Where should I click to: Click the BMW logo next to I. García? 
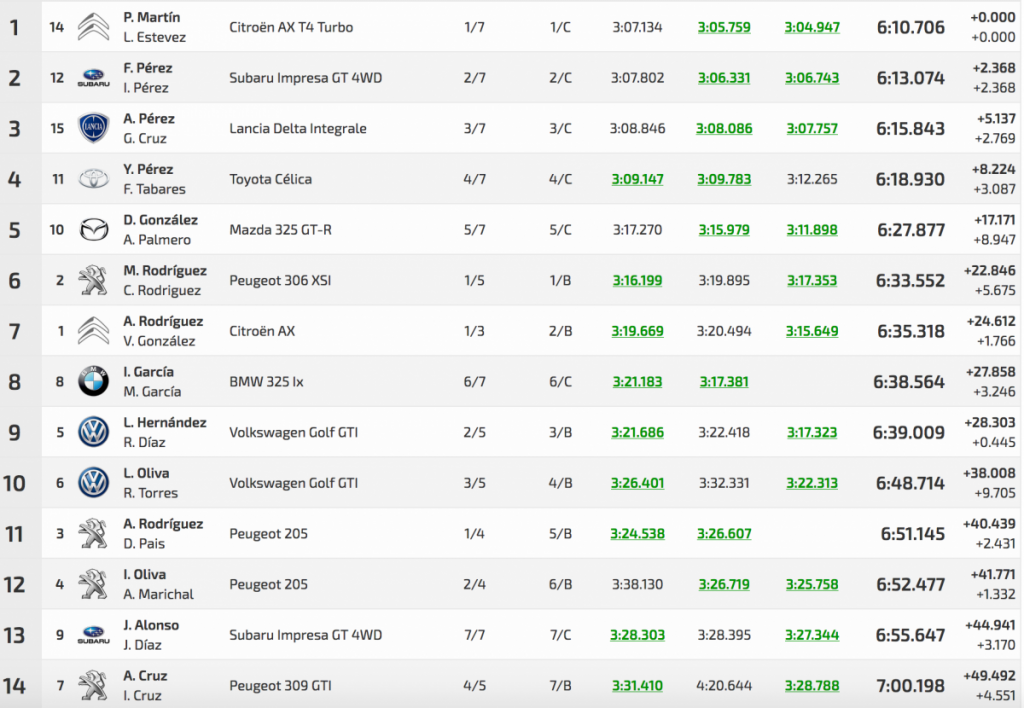pos(93,382)
